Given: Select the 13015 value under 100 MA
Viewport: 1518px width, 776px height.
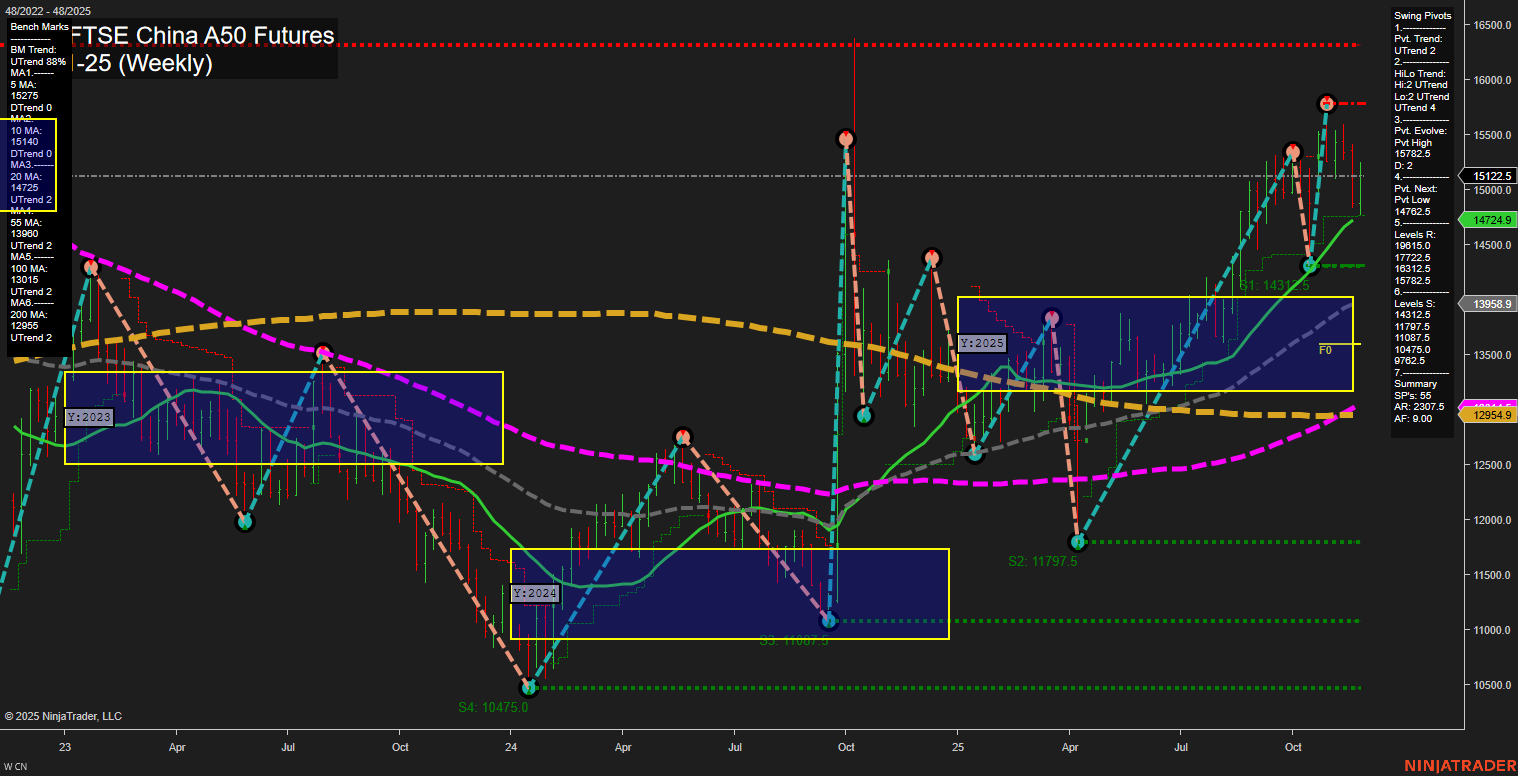Looking at the screenshot, I should coord(24,280).
